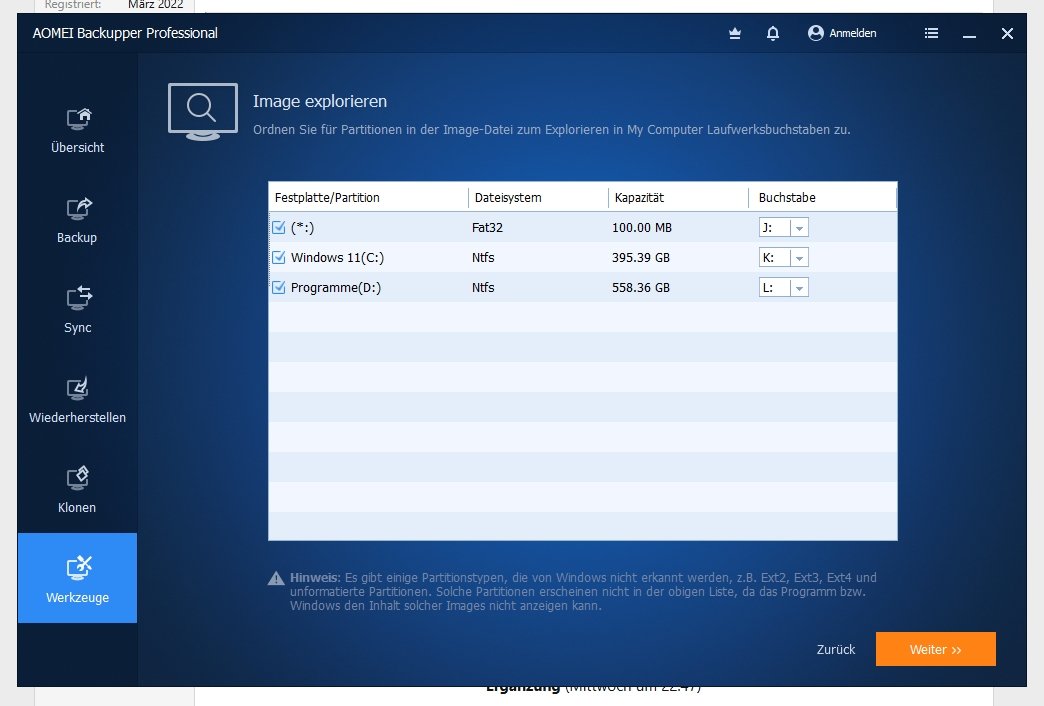Open the Übersicht sidebar section

point(77,131)
